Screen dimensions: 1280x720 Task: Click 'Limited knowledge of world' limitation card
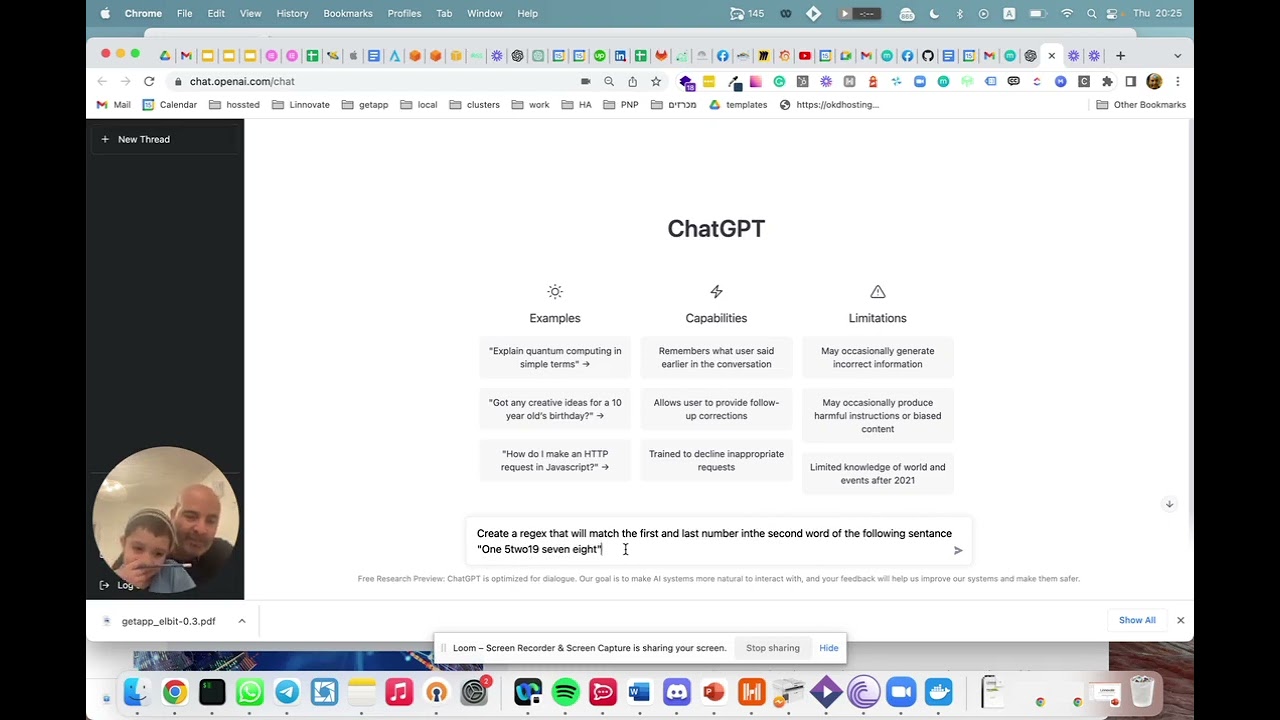click(877, 473)
